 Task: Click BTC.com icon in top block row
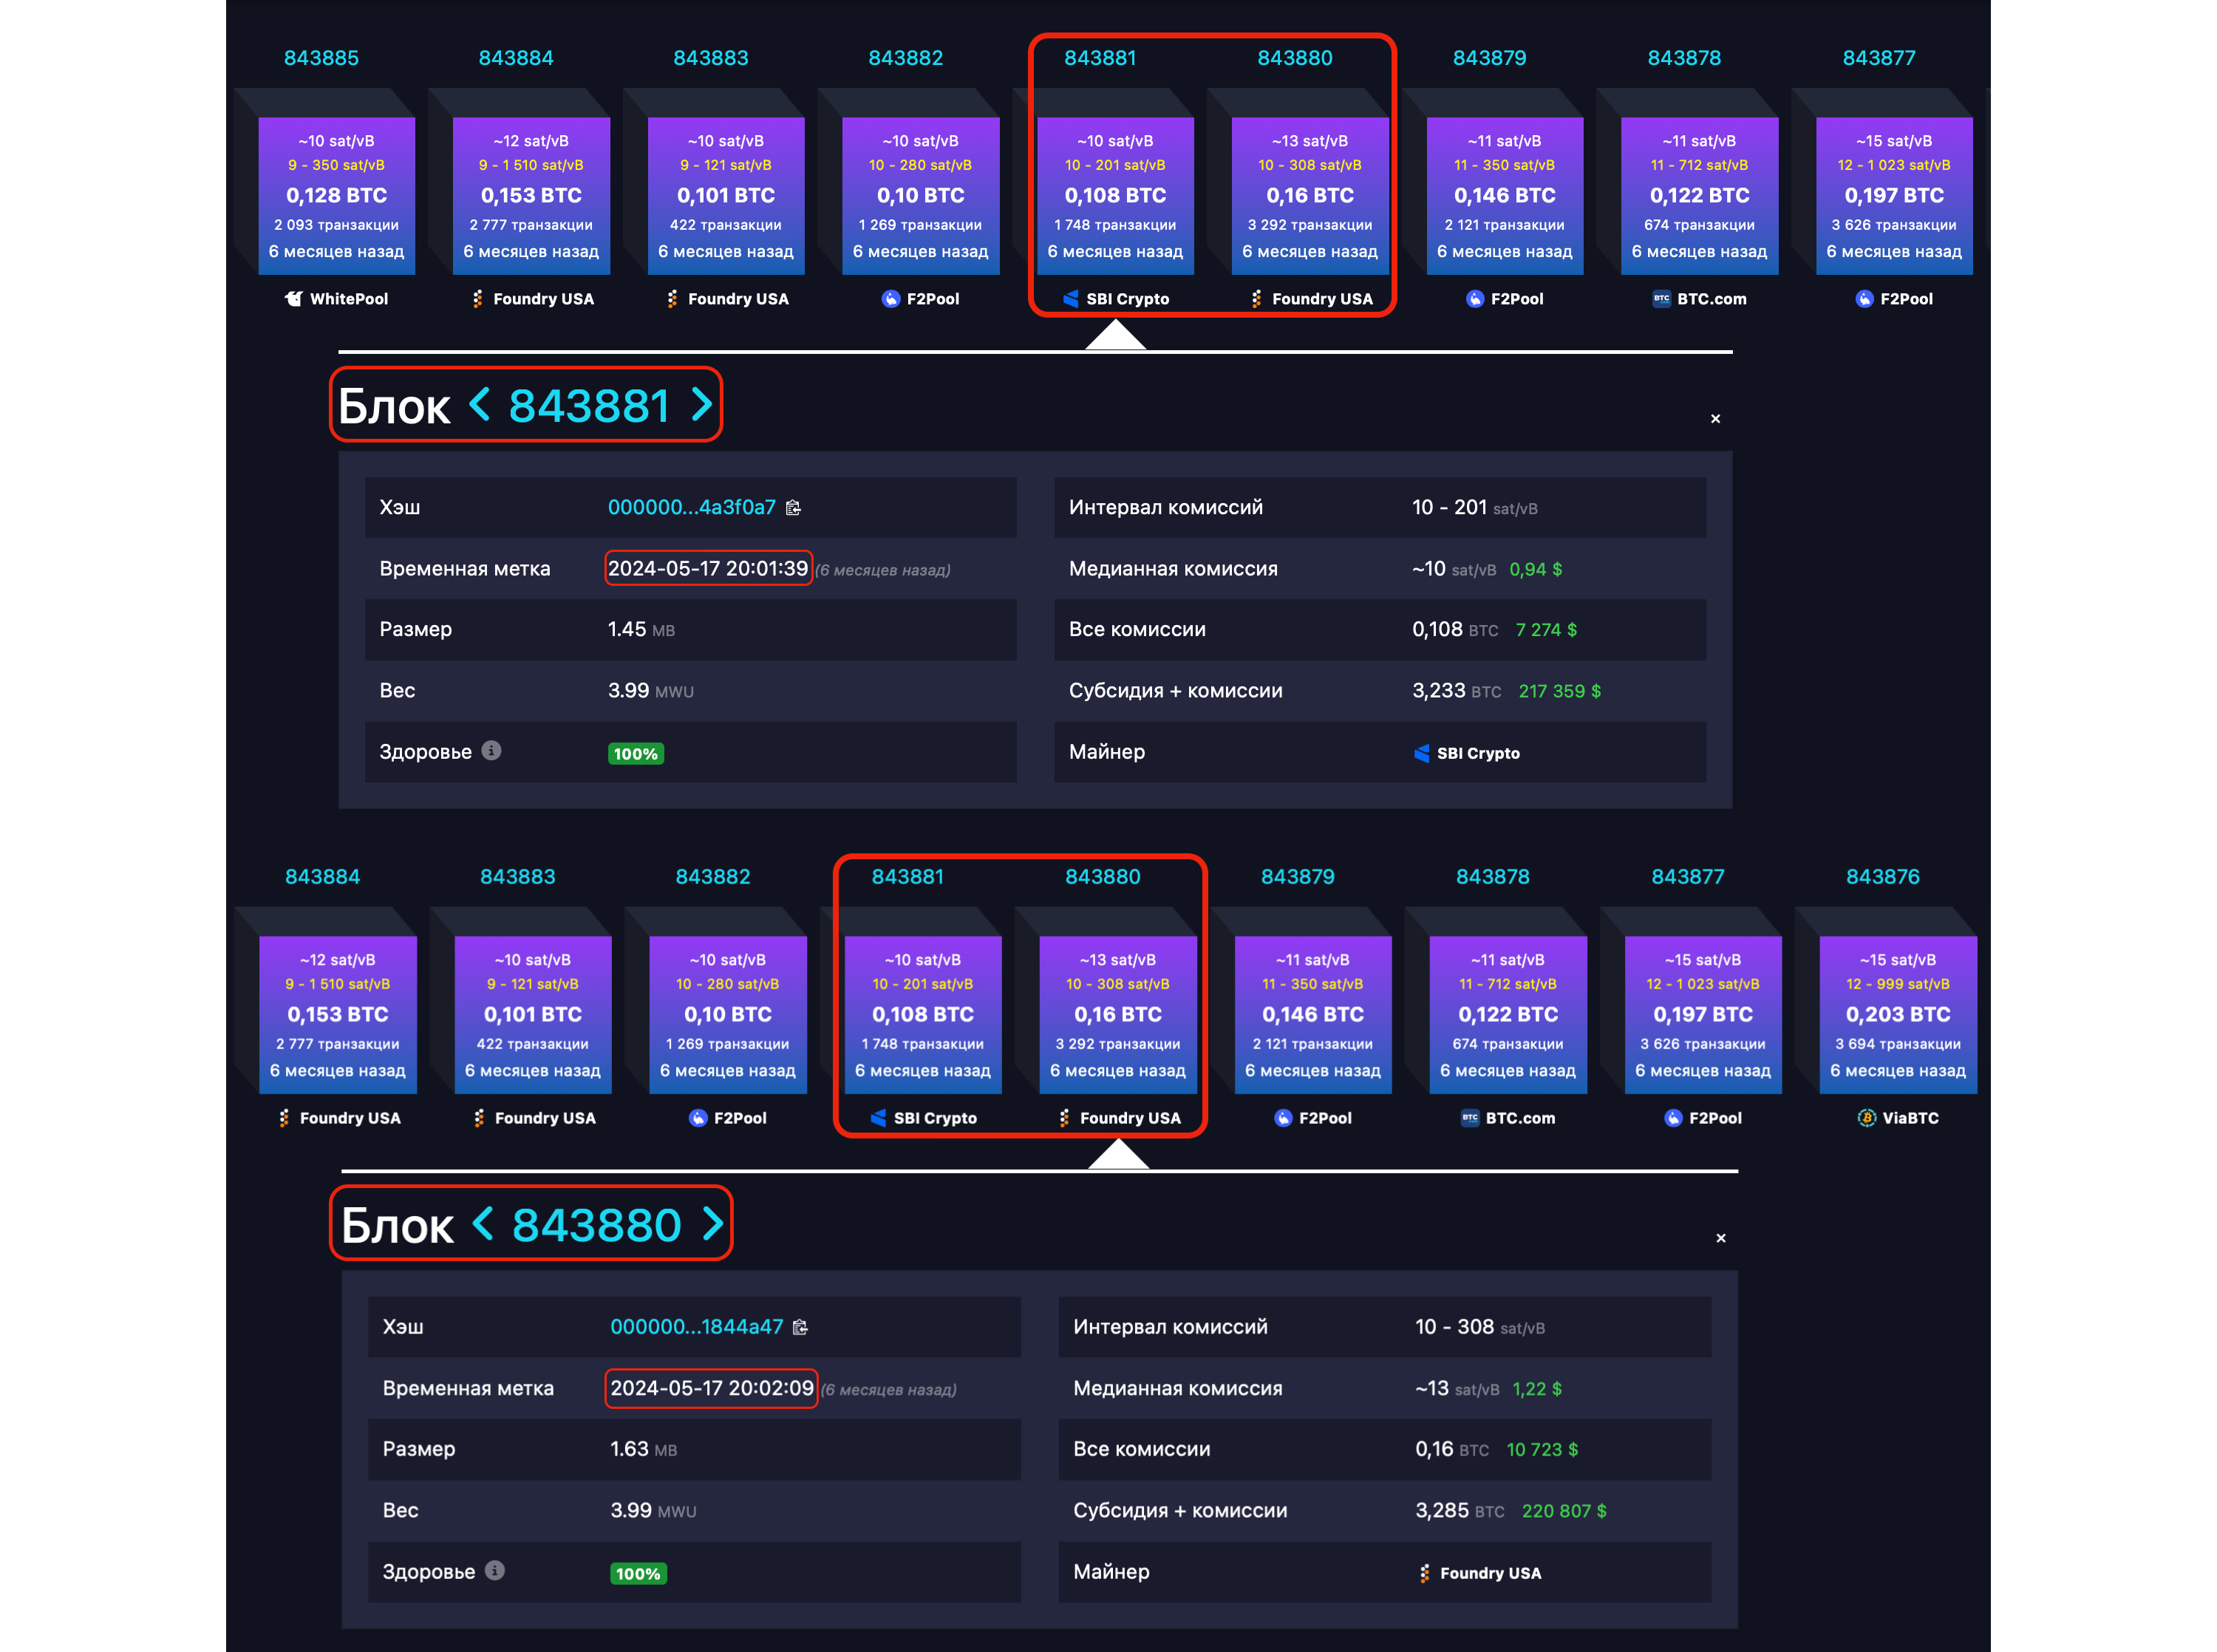tap(1661, 299)
